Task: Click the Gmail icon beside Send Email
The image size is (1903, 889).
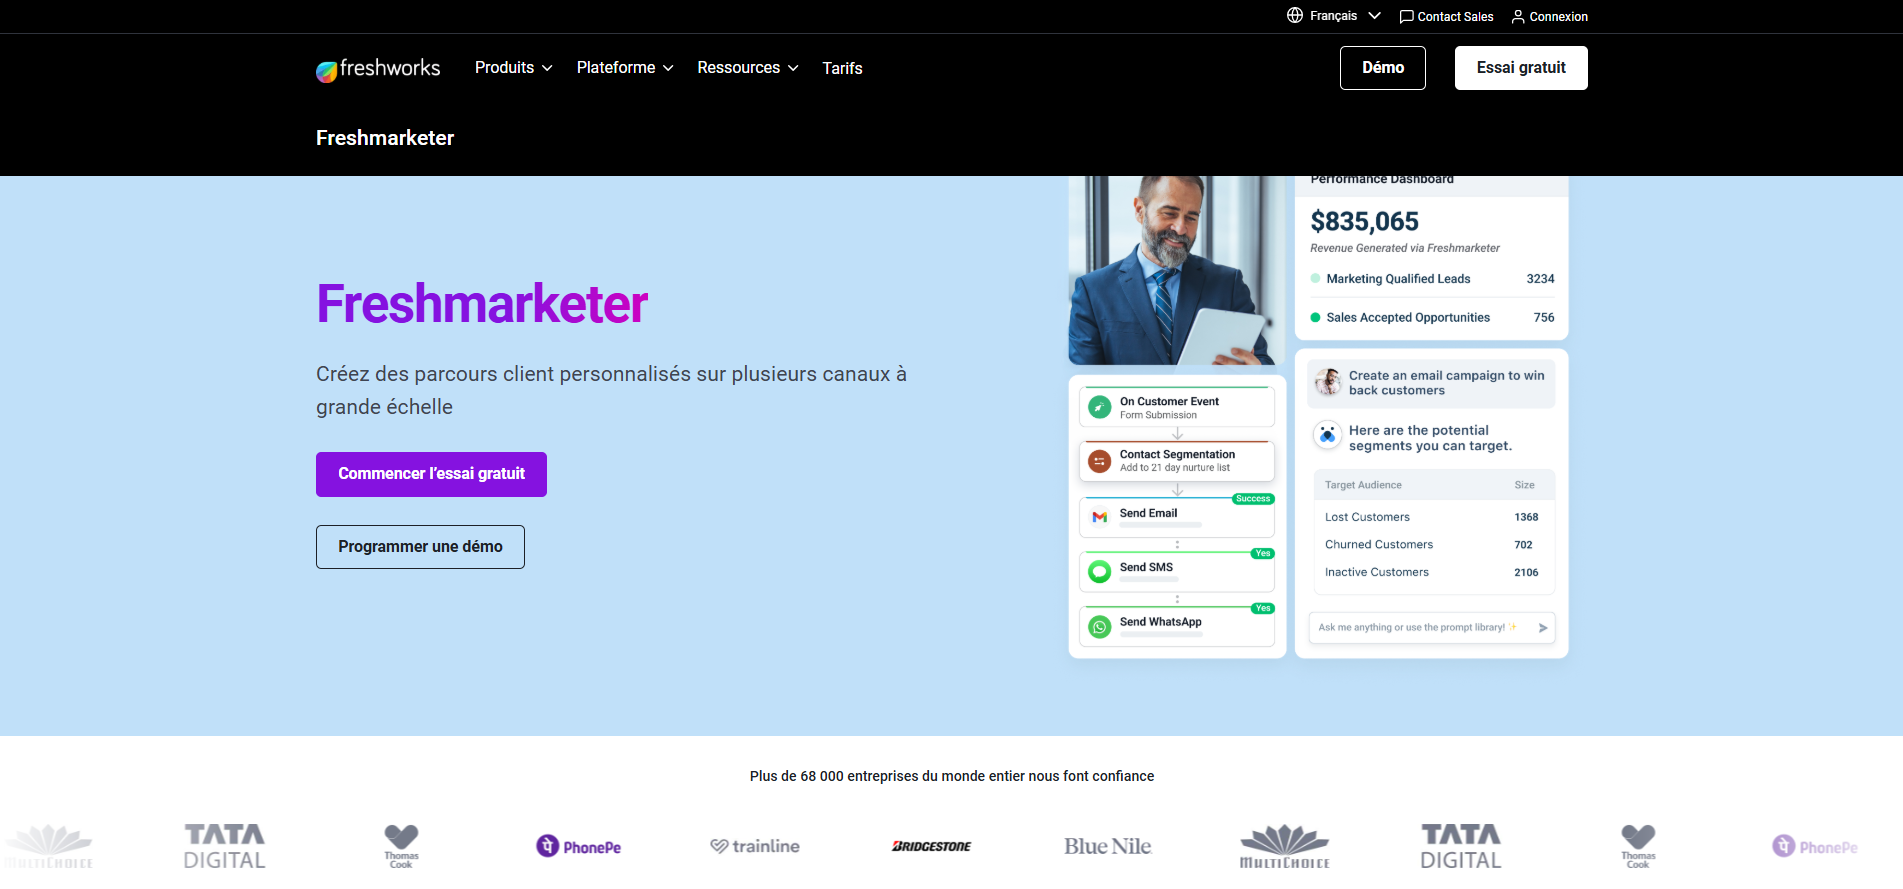Action: click(1100, 517)
